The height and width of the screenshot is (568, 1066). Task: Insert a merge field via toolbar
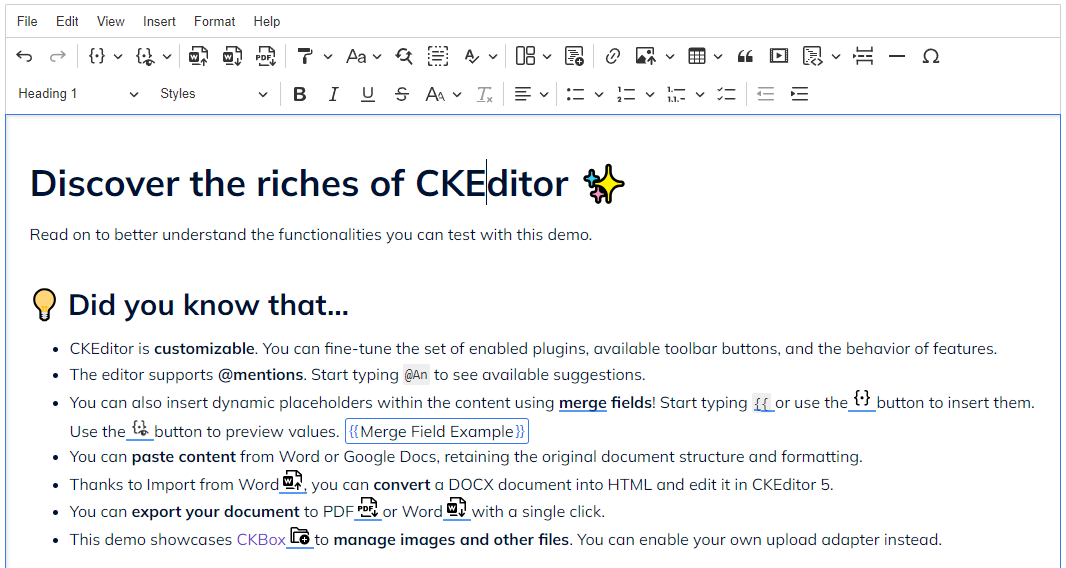[x=97, y=56]
